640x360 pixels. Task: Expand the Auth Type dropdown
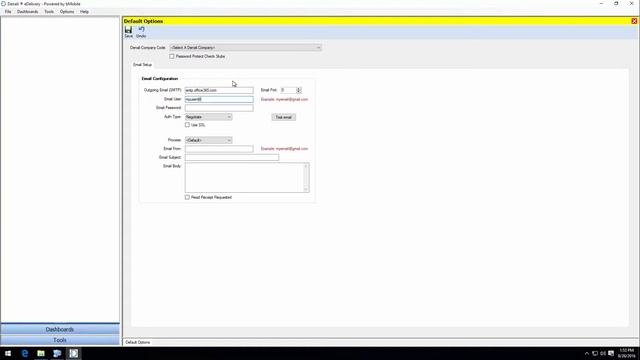click(209, 117)
